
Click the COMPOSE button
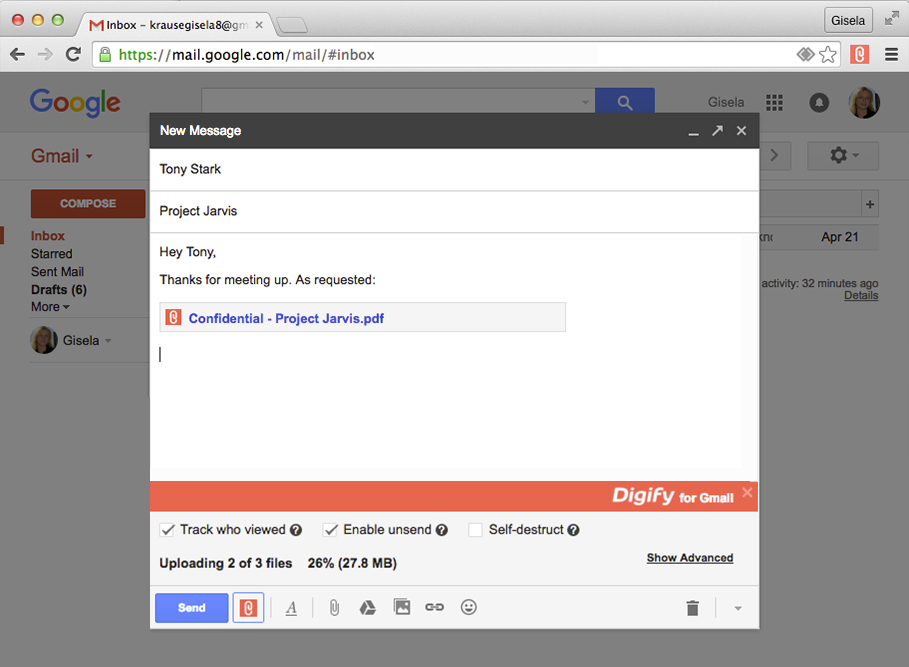pos(88,203)
